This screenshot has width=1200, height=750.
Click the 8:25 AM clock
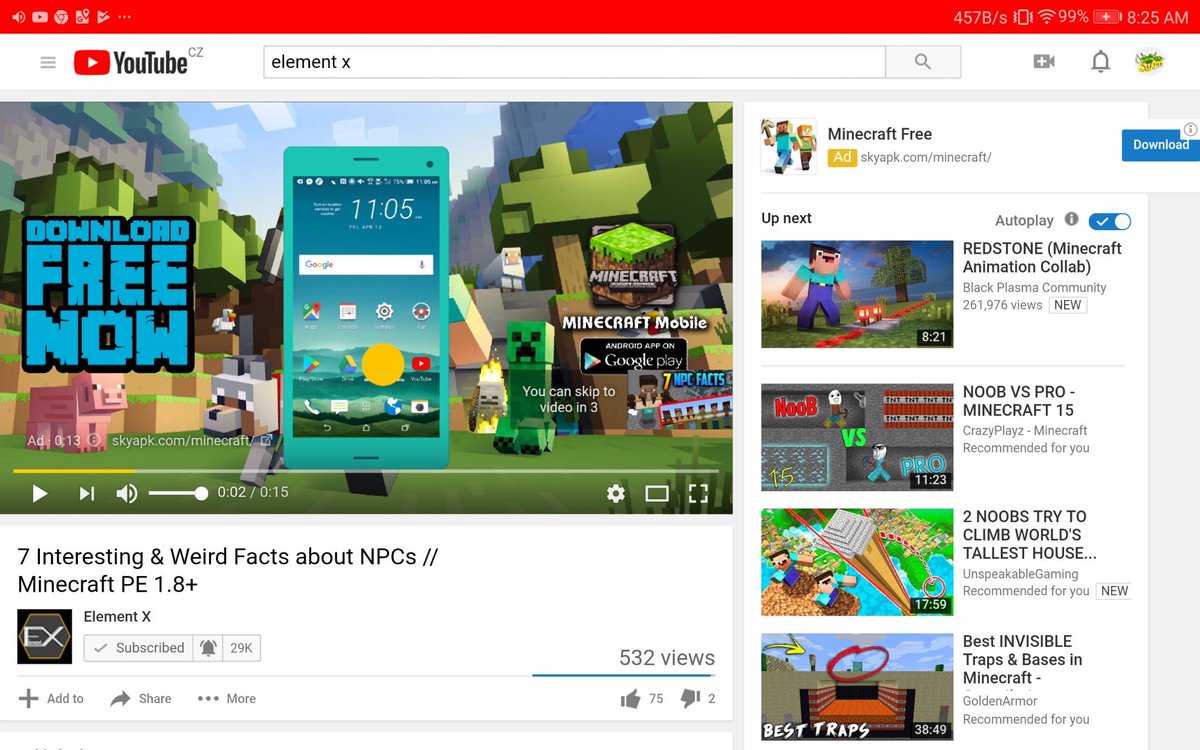tap(1157, 17)
